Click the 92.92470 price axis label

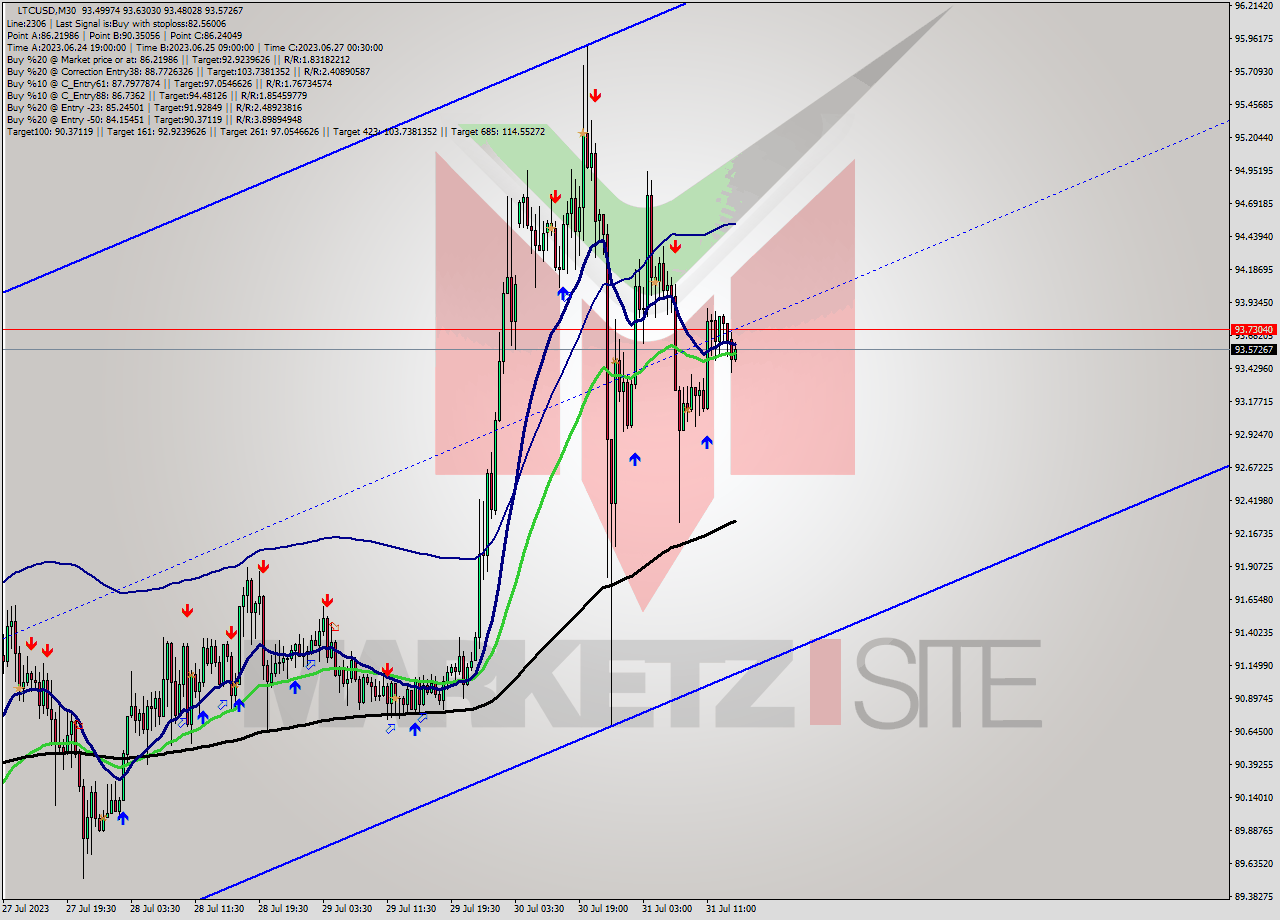point(1253,434)
